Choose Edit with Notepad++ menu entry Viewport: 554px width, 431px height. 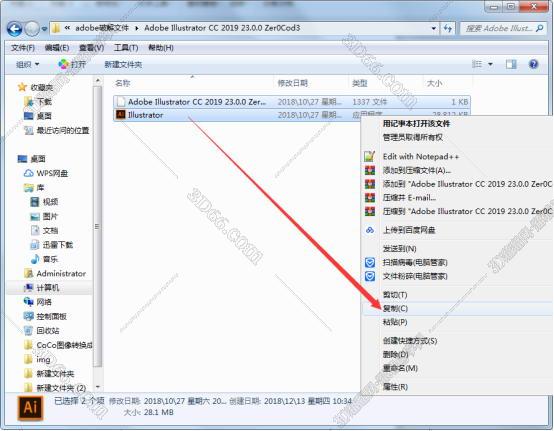pos(421,157)
